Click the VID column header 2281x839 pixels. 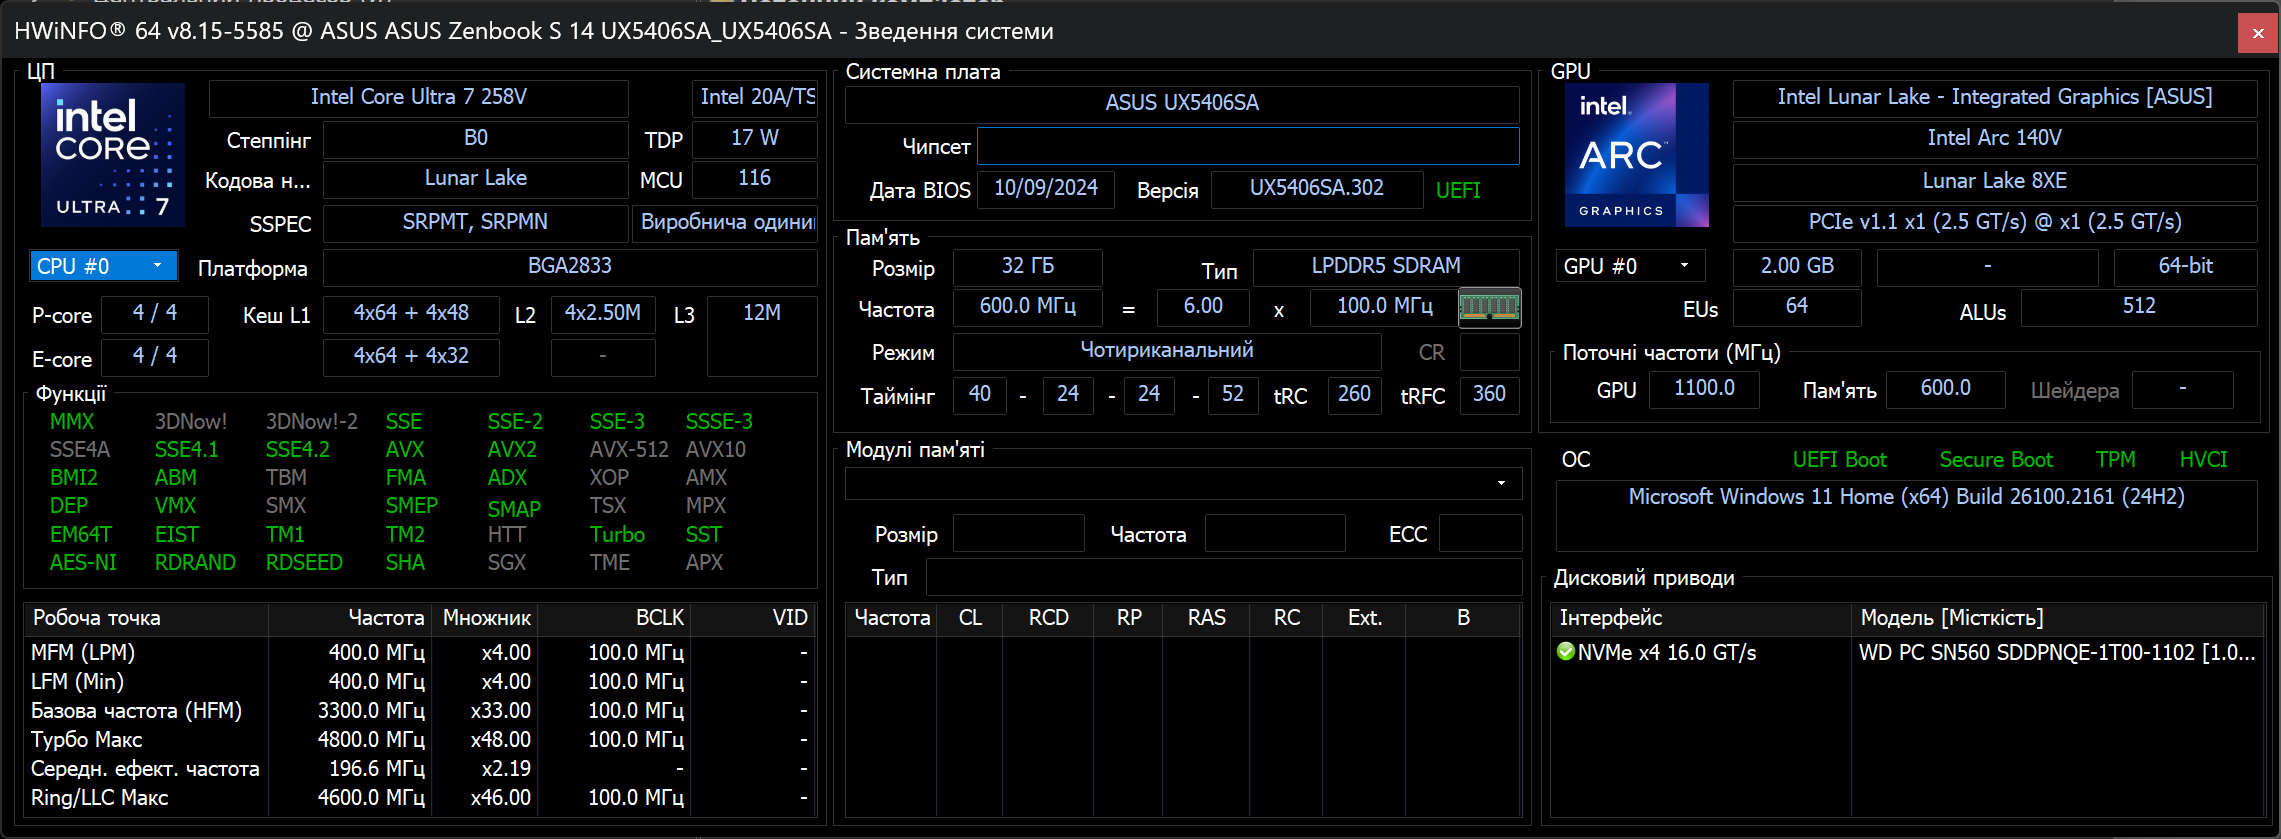(x=751, y=618)
